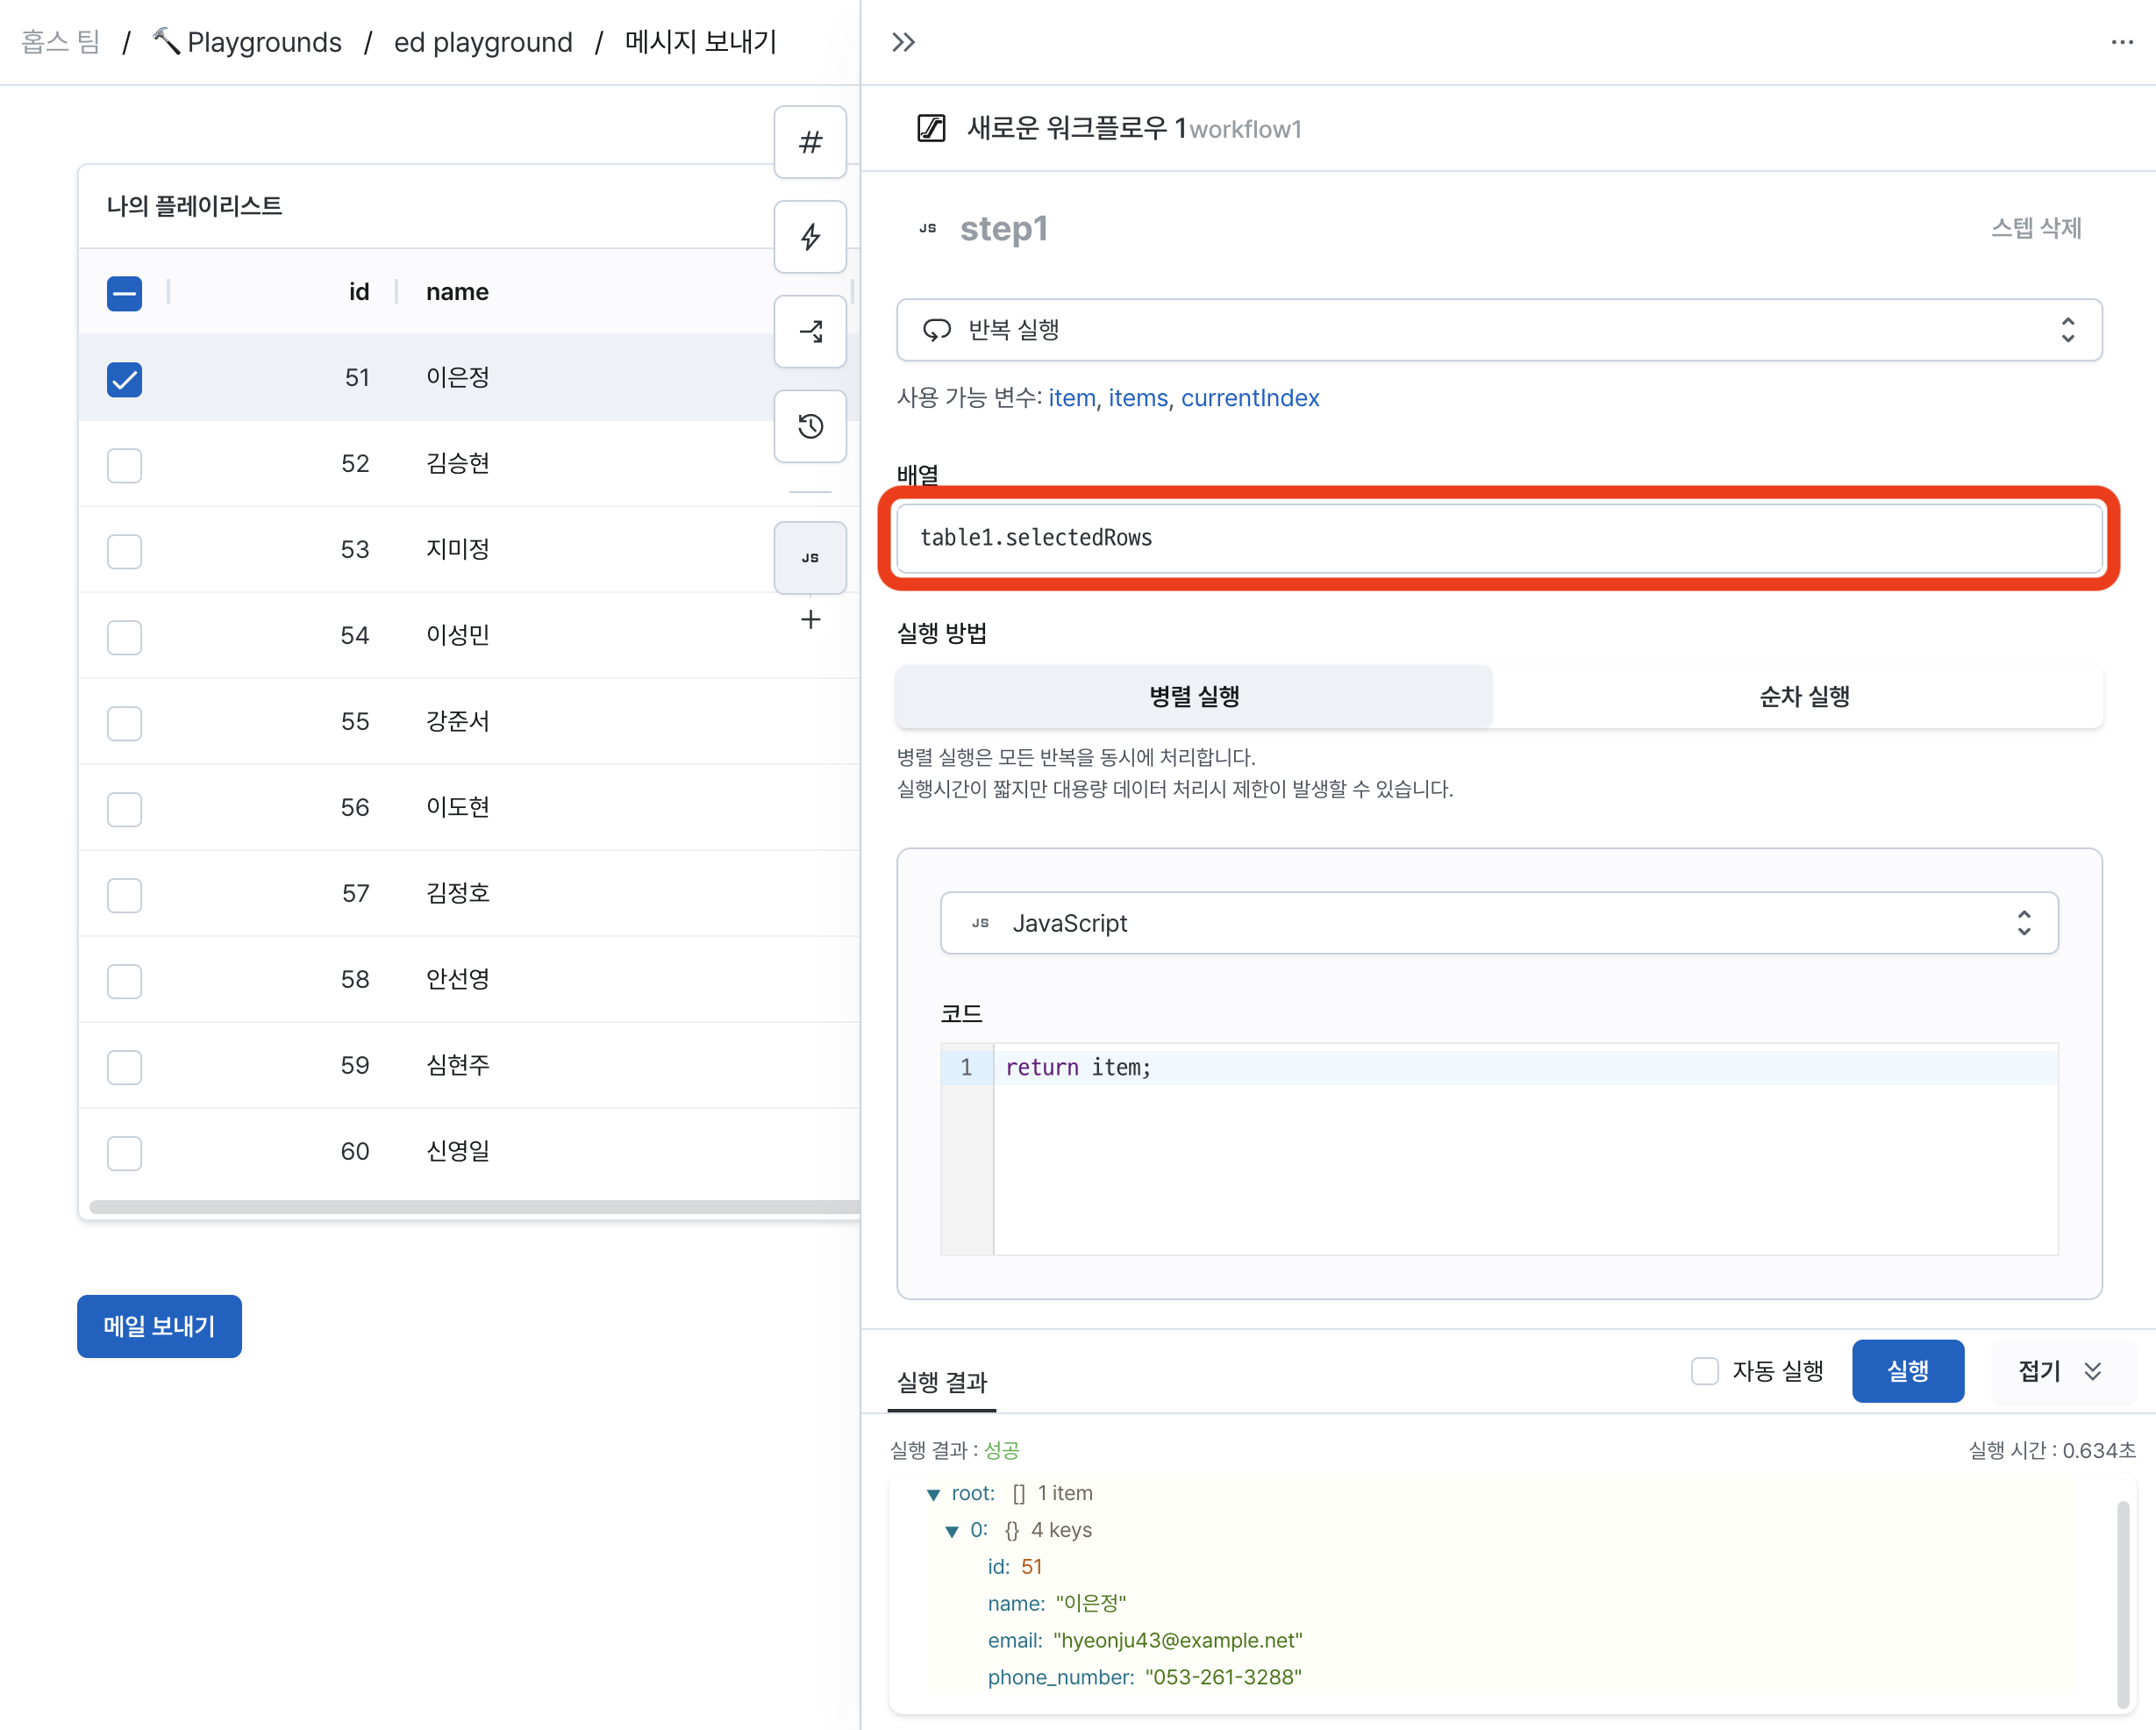Viewport: 2156px width, 1730px height.
Task: Check the row 60 신영일 checkbox
Action: (124, 1153)
